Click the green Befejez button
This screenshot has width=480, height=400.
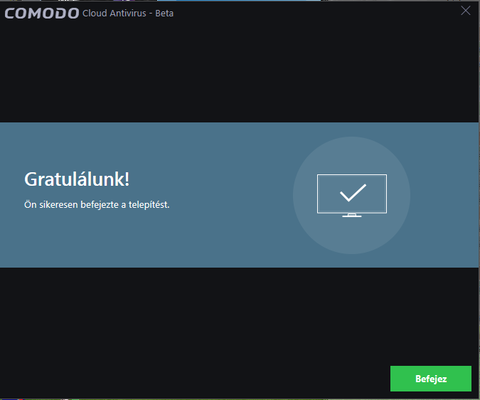431,379
